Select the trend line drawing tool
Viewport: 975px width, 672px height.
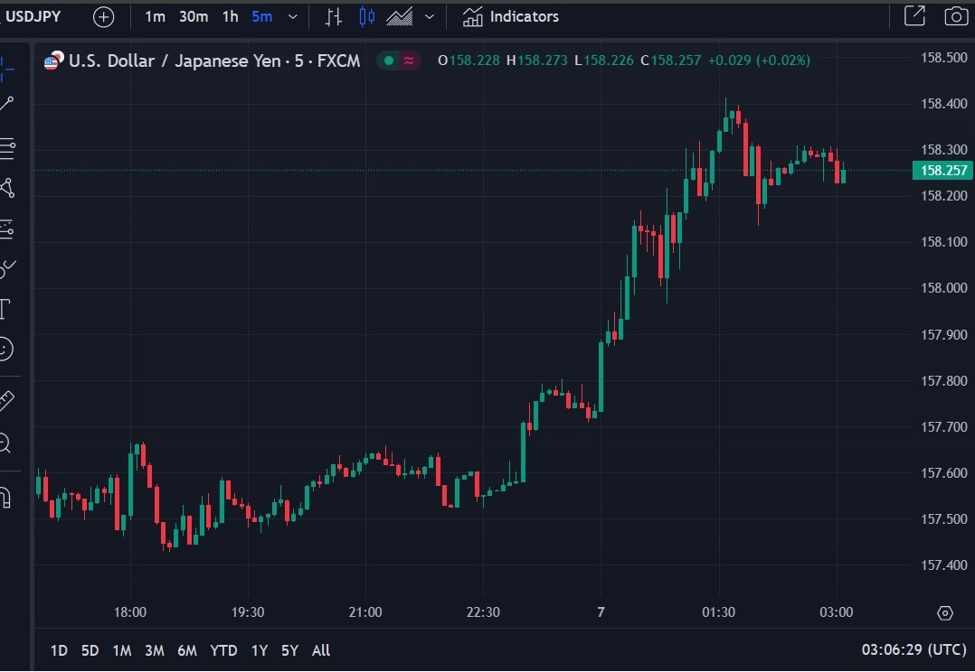(x=7, y=104)
